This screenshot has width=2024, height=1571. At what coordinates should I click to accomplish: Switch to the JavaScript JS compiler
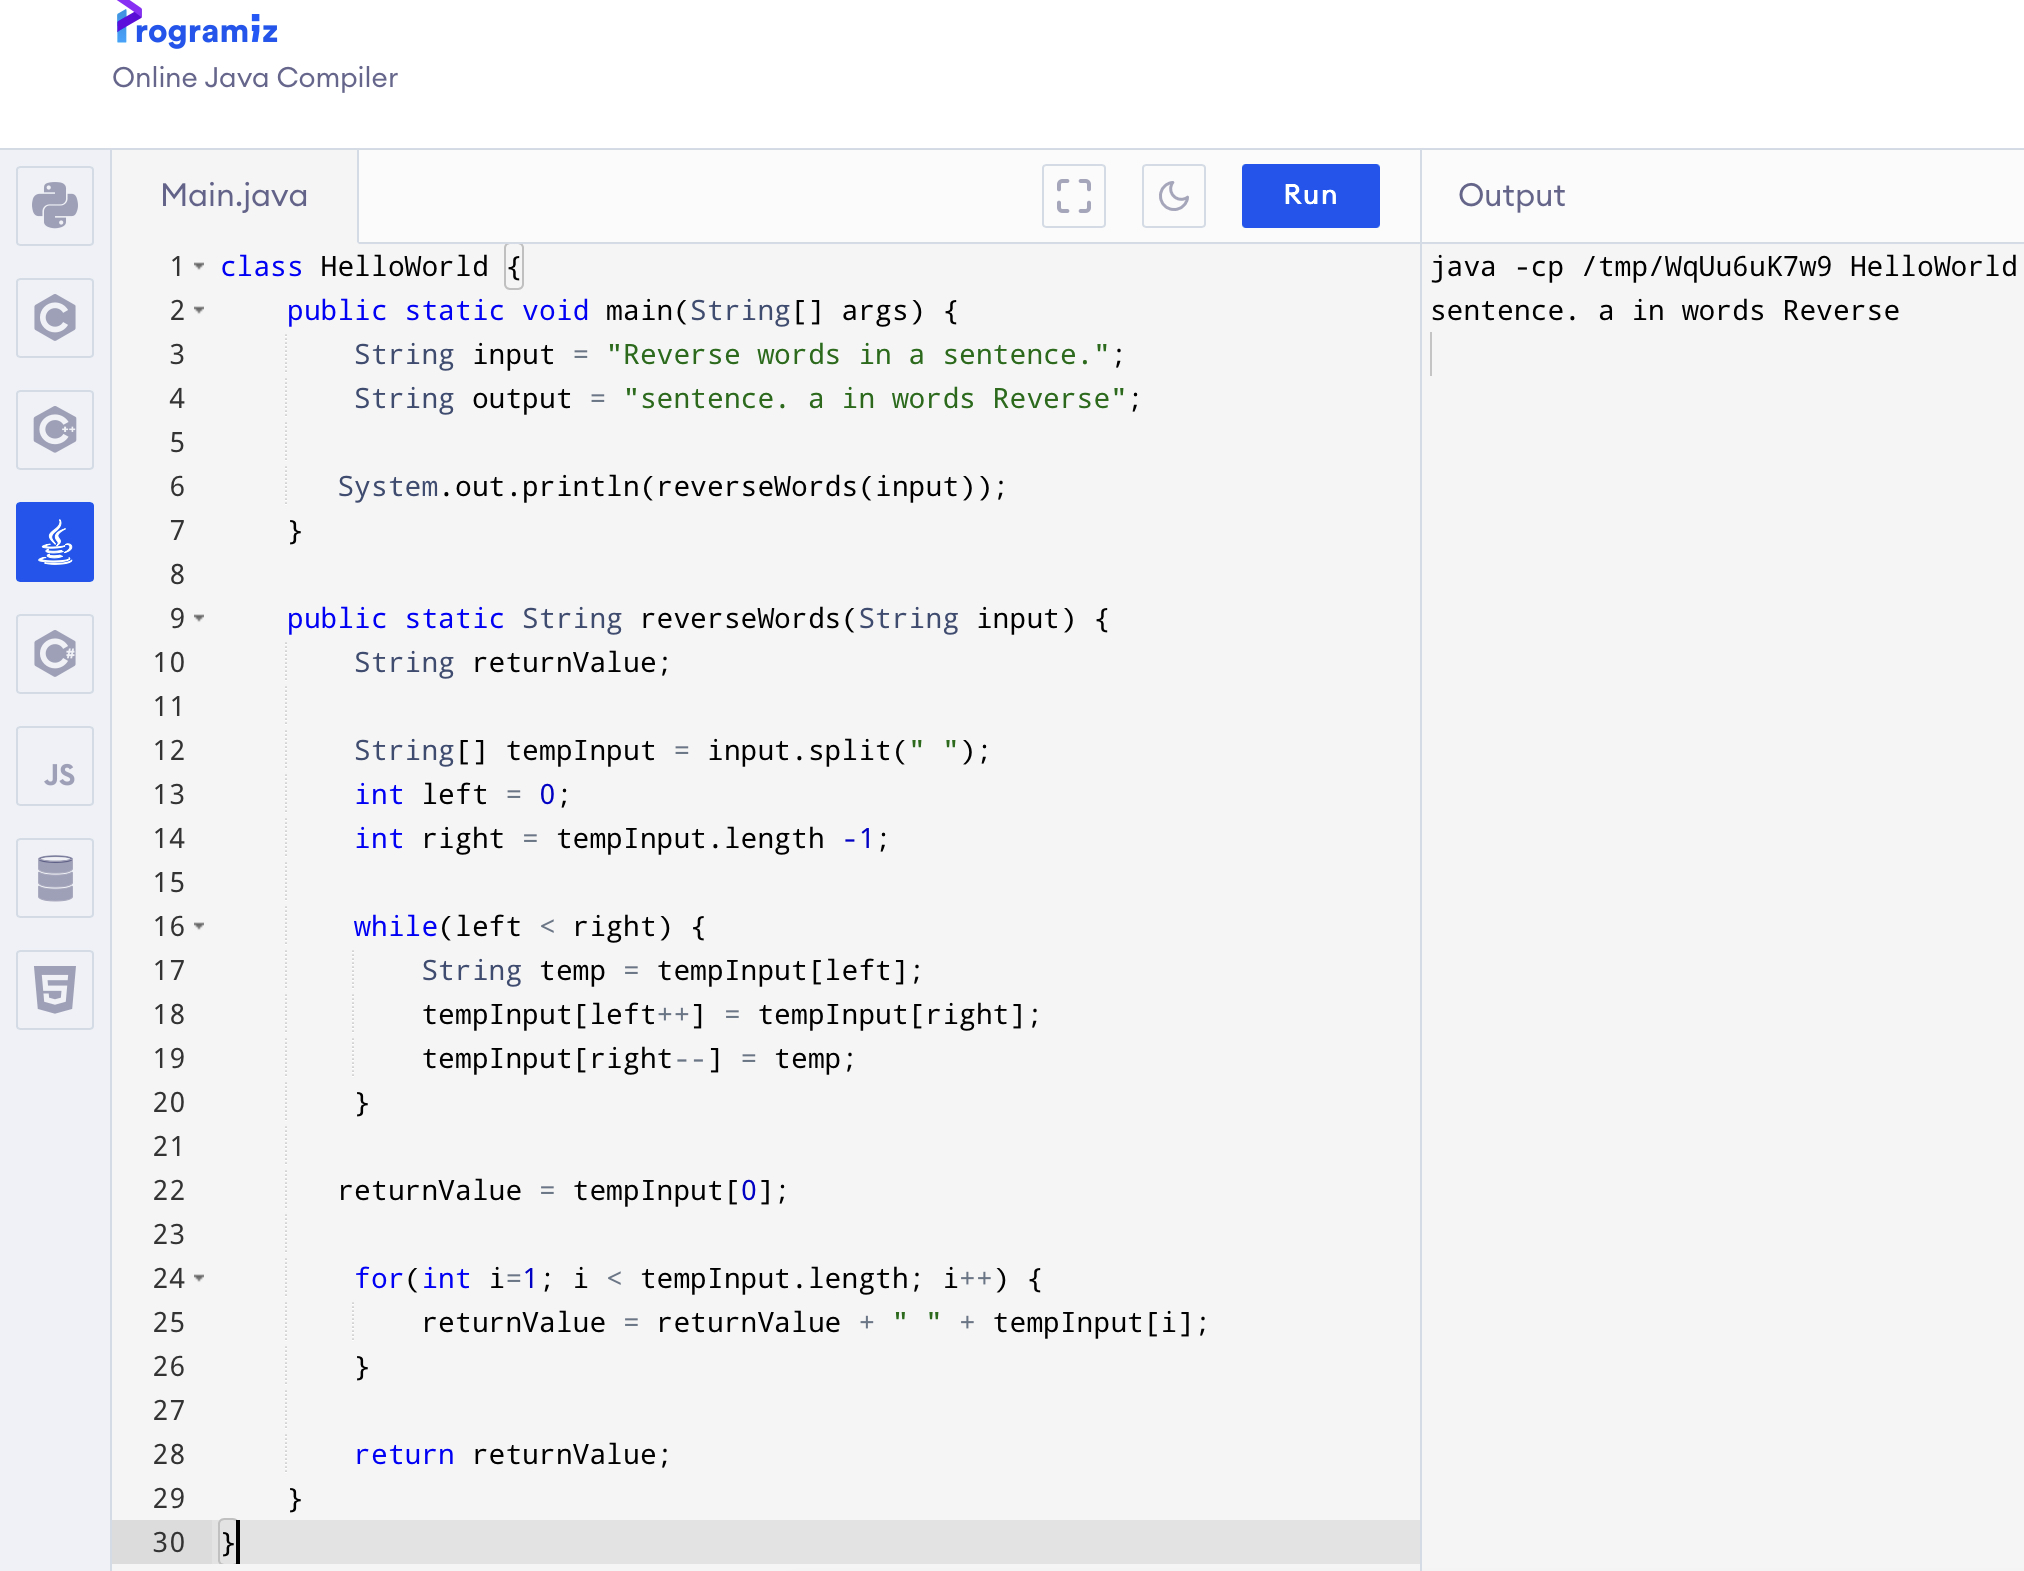point(55,772)
